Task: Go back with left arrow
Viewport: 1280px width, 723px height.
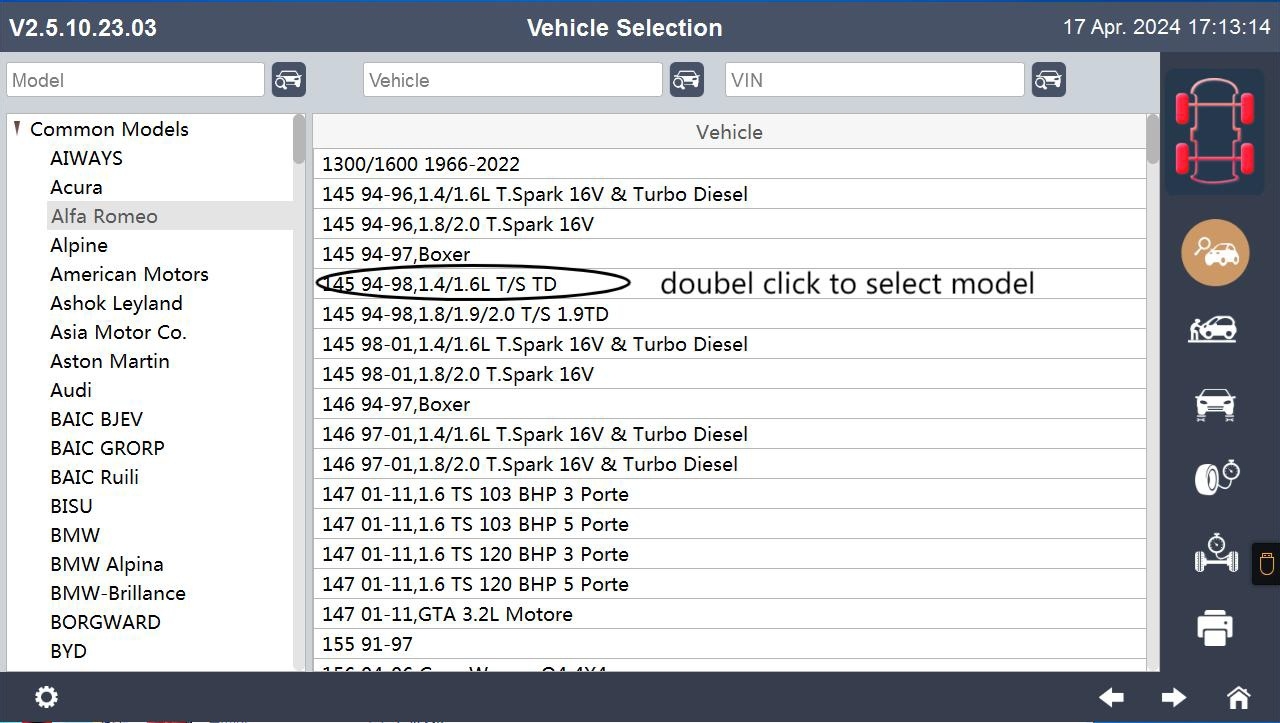Action: [x=1111, y=697]
